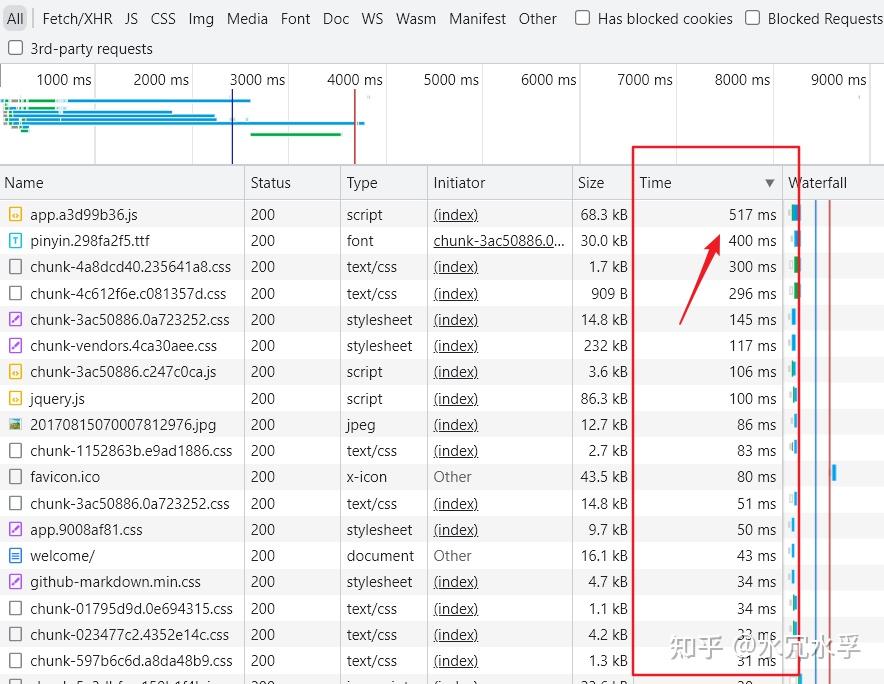
Task: Click script icon for app.a3d99b36.js
Action: pos(16,214)
